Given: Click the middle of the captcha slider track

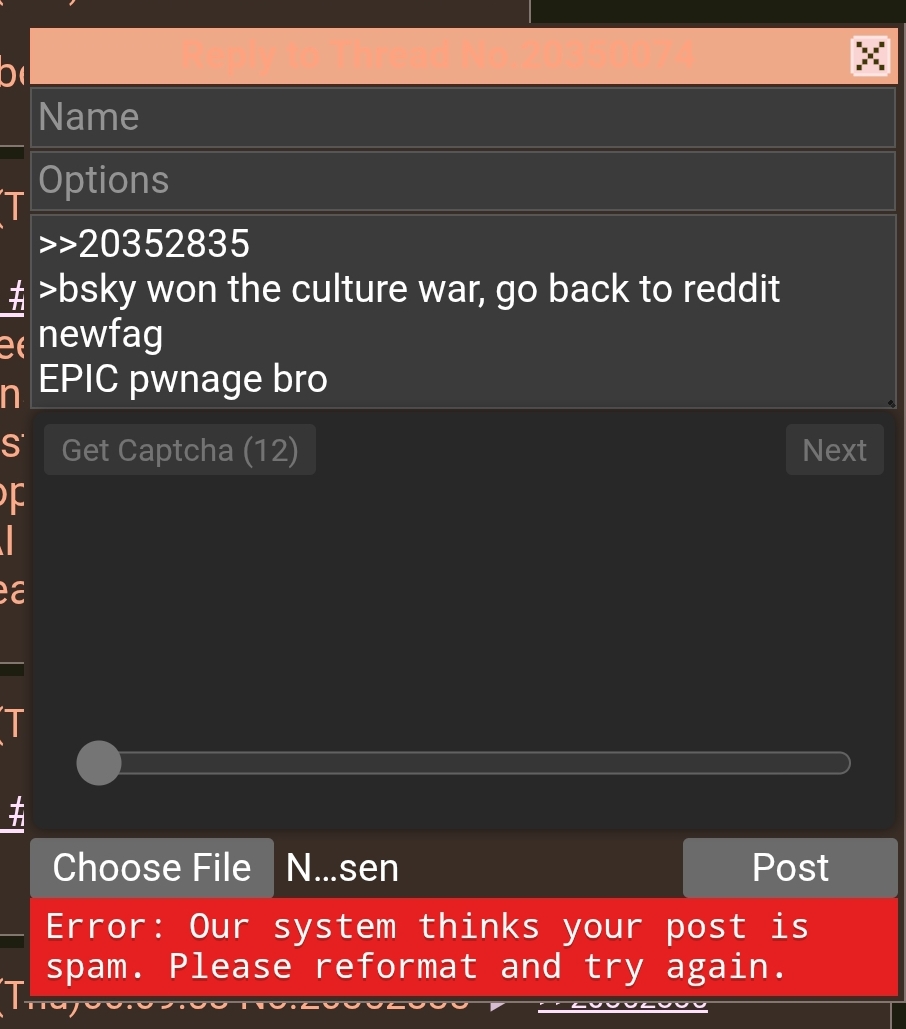Looking at the screenshot, I should [x=463, y=763].
